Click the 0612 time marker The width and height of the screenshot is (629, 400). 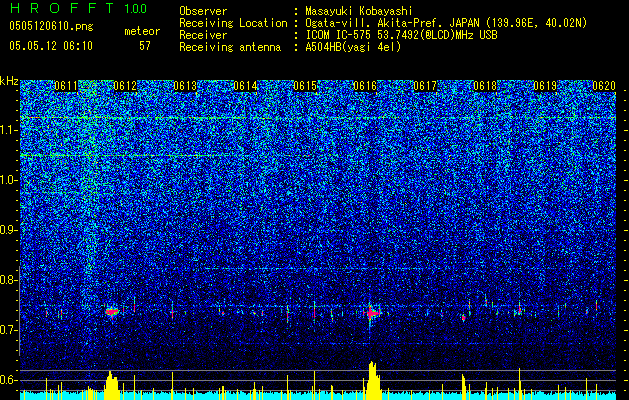pos(125,86)
